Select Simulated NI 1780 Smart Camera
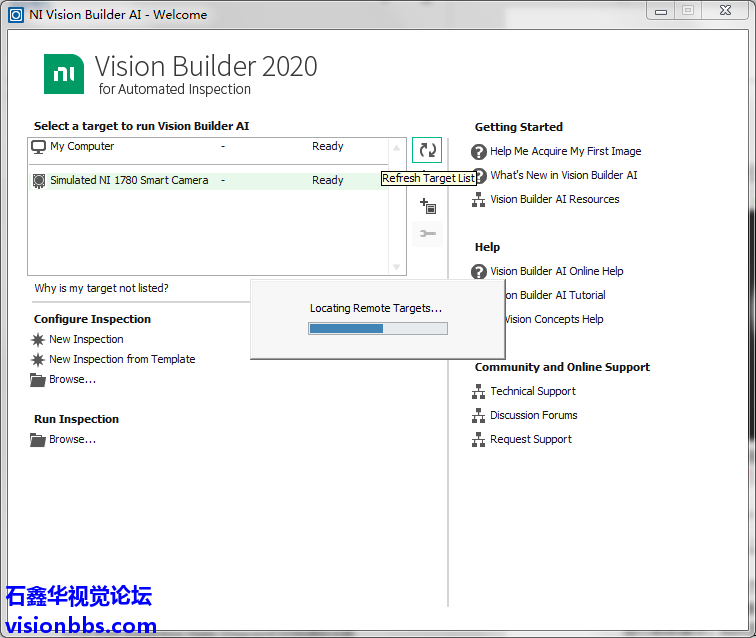This screenshot has width=756, height=638. coord(129,181)
